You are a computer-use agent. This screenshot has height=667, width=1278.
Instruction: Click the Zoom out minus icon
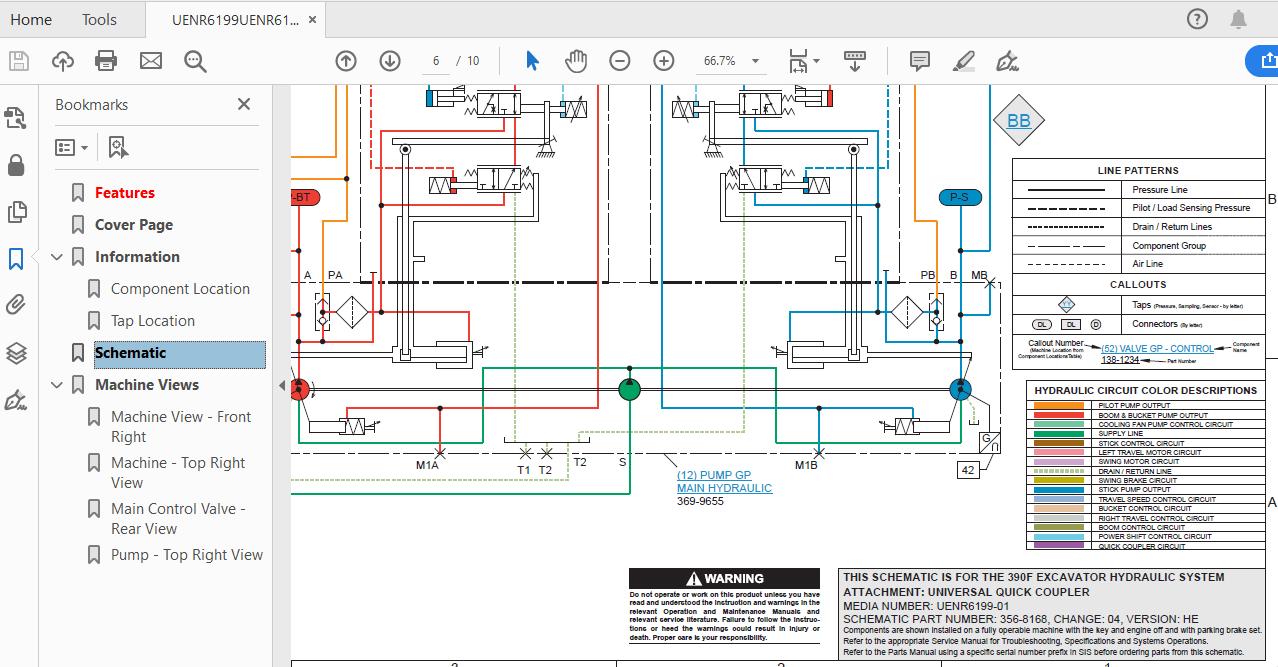[620, 61]
